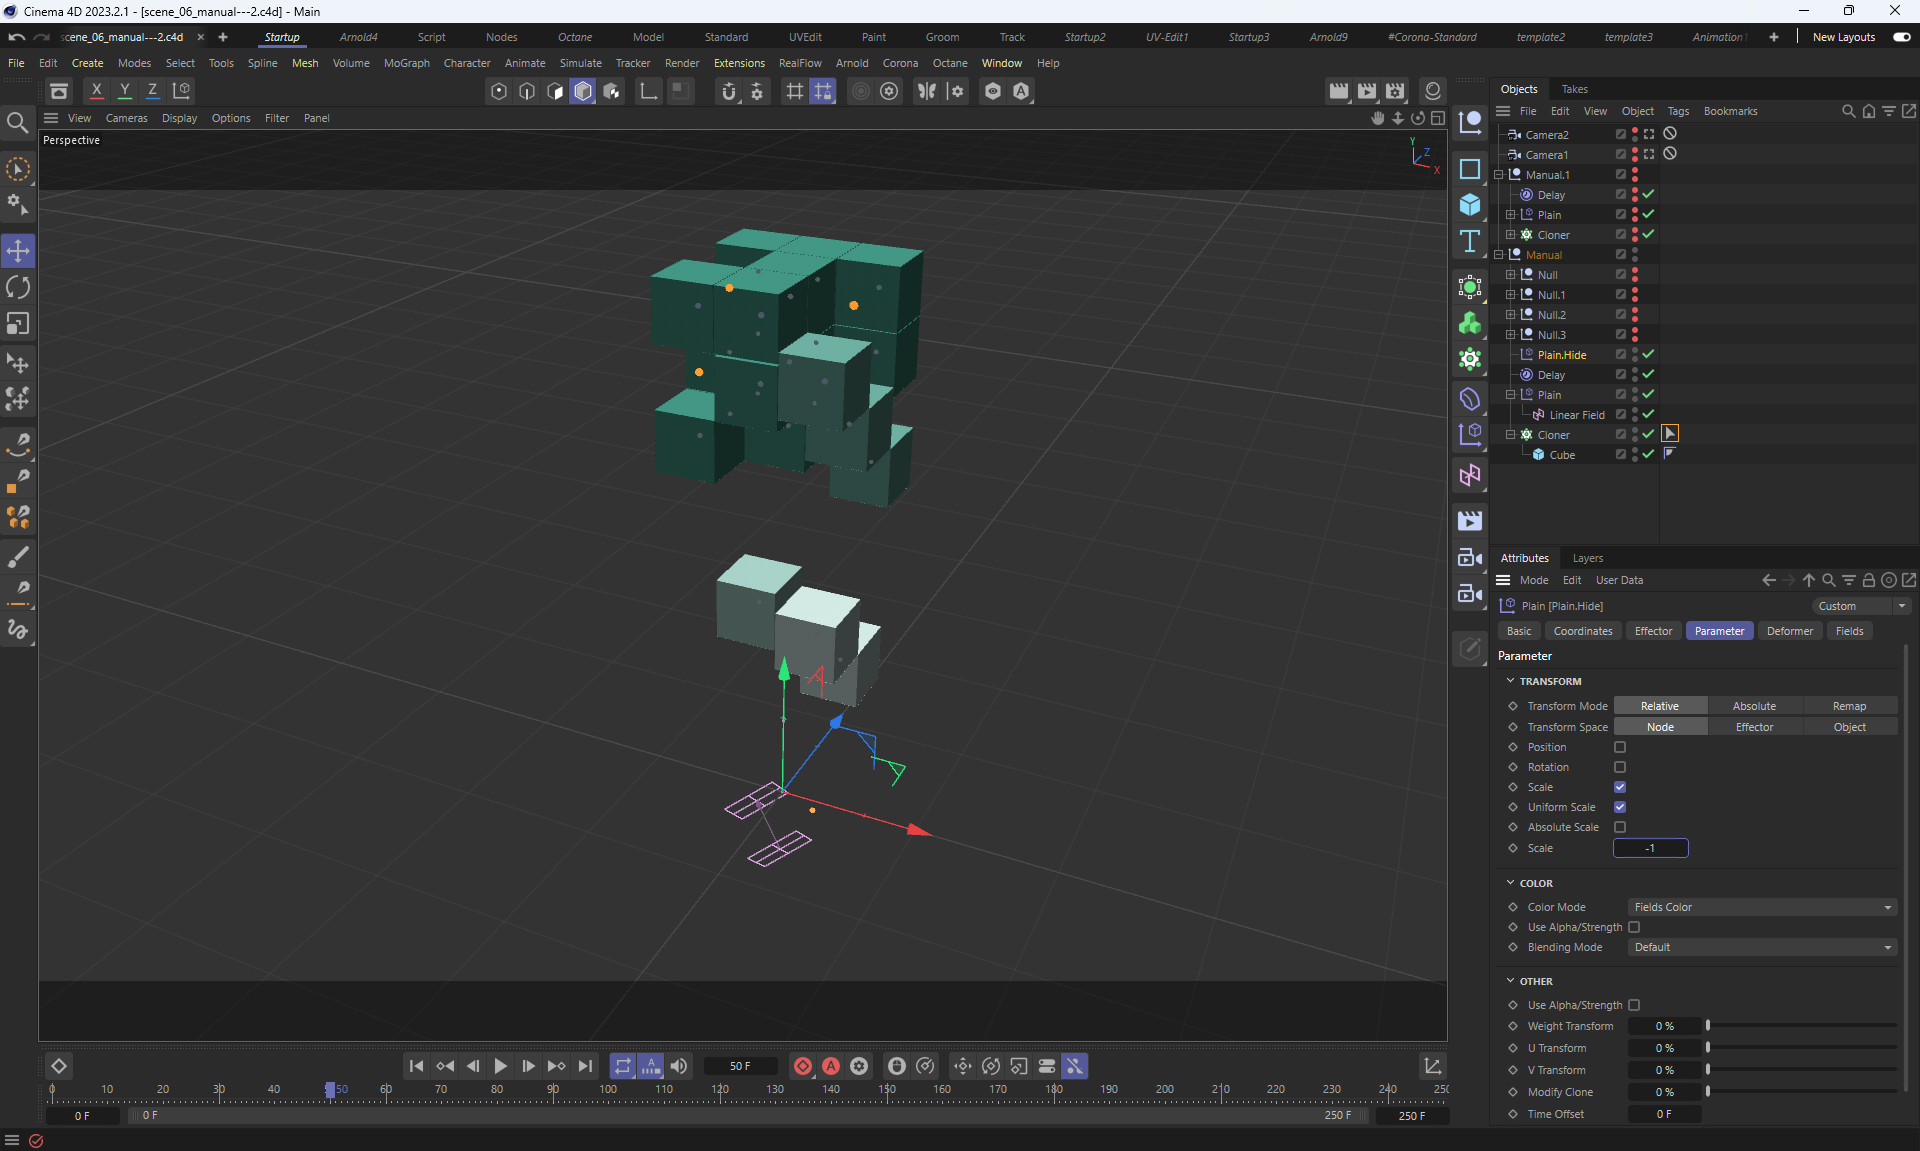This screenshot has width=1920, height=1151.
Task: Switch to the Deformer tab
Action: click(1789, 631)
